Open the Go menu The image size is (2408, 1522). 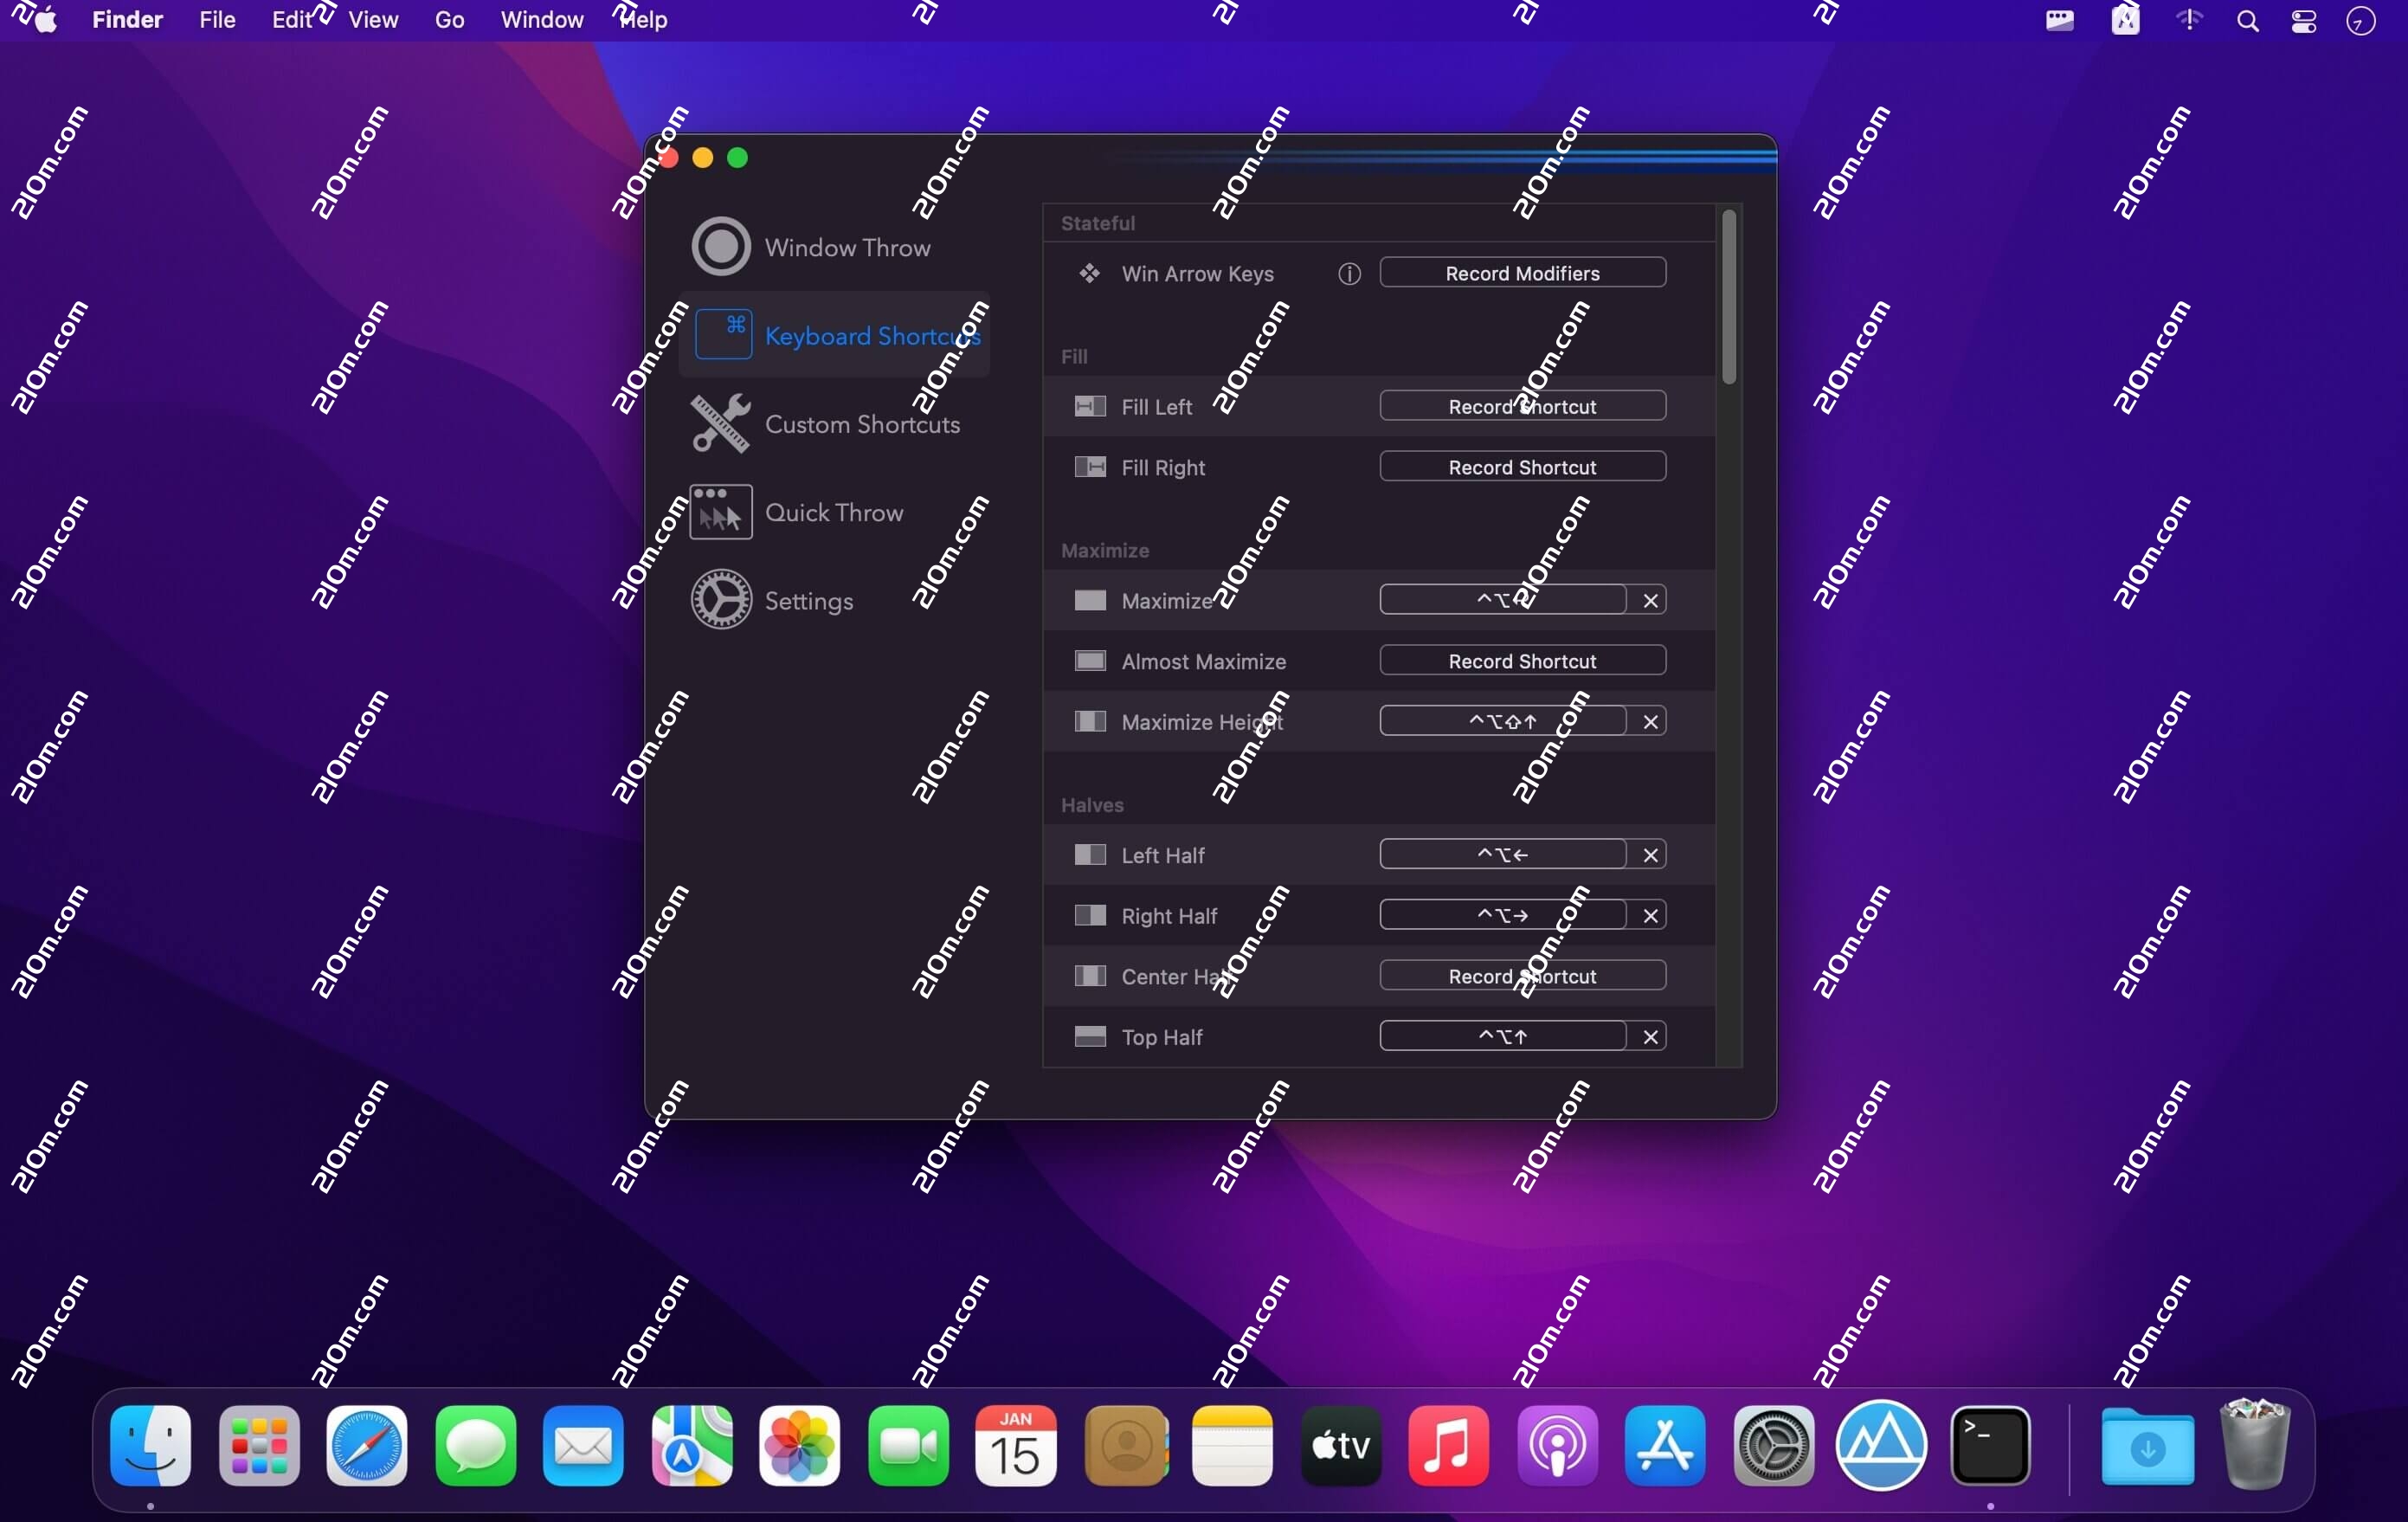coord(449,19)
